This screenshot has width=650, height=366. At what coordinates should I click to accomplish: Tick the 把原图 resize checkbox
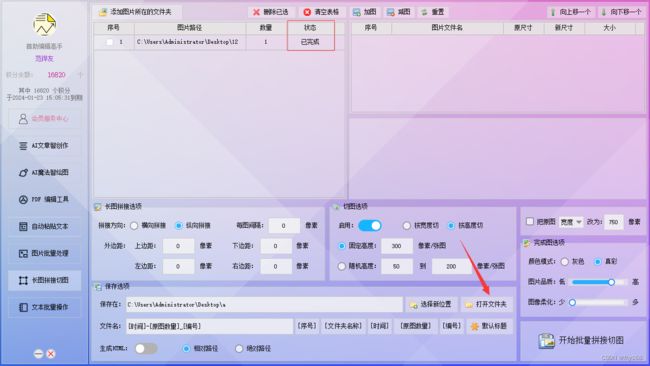pos(530,222)
